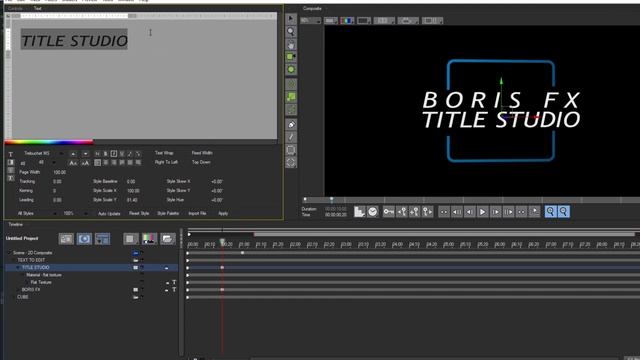Toggle visibility of TITLE STUDIO track
The height and width of the screenshot is (360, 640).
point(136,268)
